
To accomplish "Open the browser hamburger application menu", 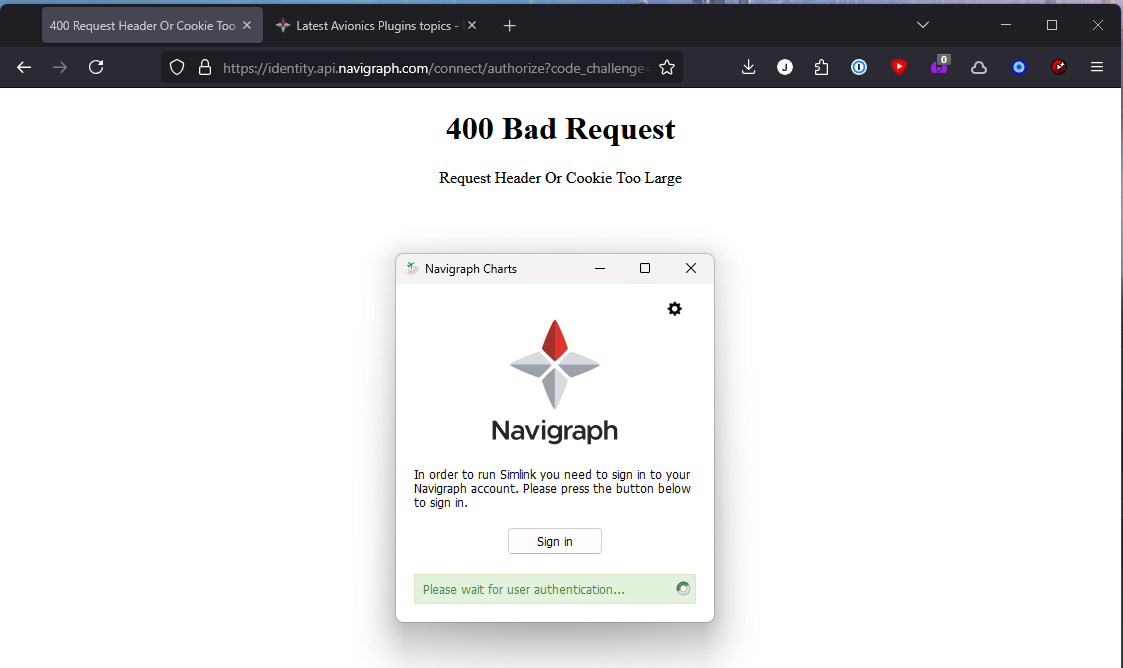I will click(x=1097, y=67).
